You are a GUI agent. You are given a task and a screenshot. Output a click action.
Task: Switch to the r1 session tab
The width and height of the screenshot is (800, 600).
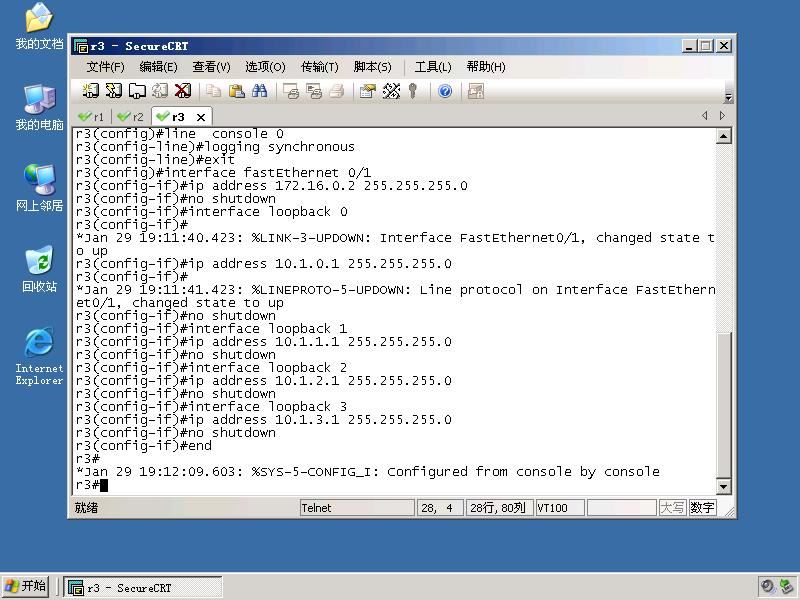(x=91, y=117)
